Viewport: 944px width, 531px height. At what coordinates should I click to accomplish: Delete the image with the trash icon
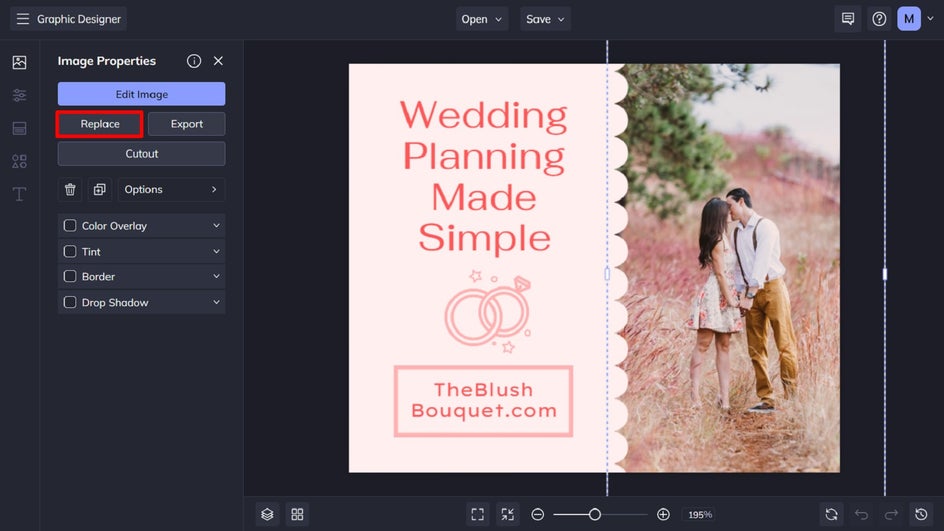click(70, 189)
